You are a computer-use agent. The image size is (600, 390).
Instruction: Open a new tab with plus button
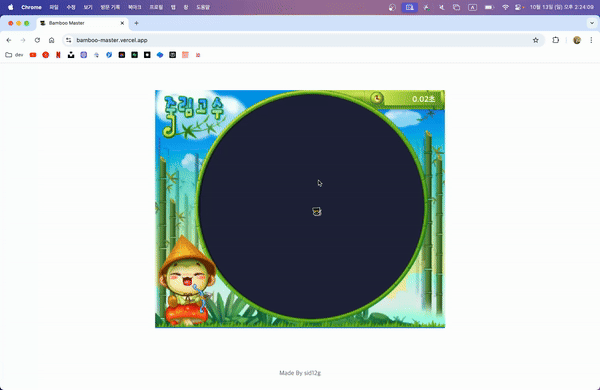(136, 23)
